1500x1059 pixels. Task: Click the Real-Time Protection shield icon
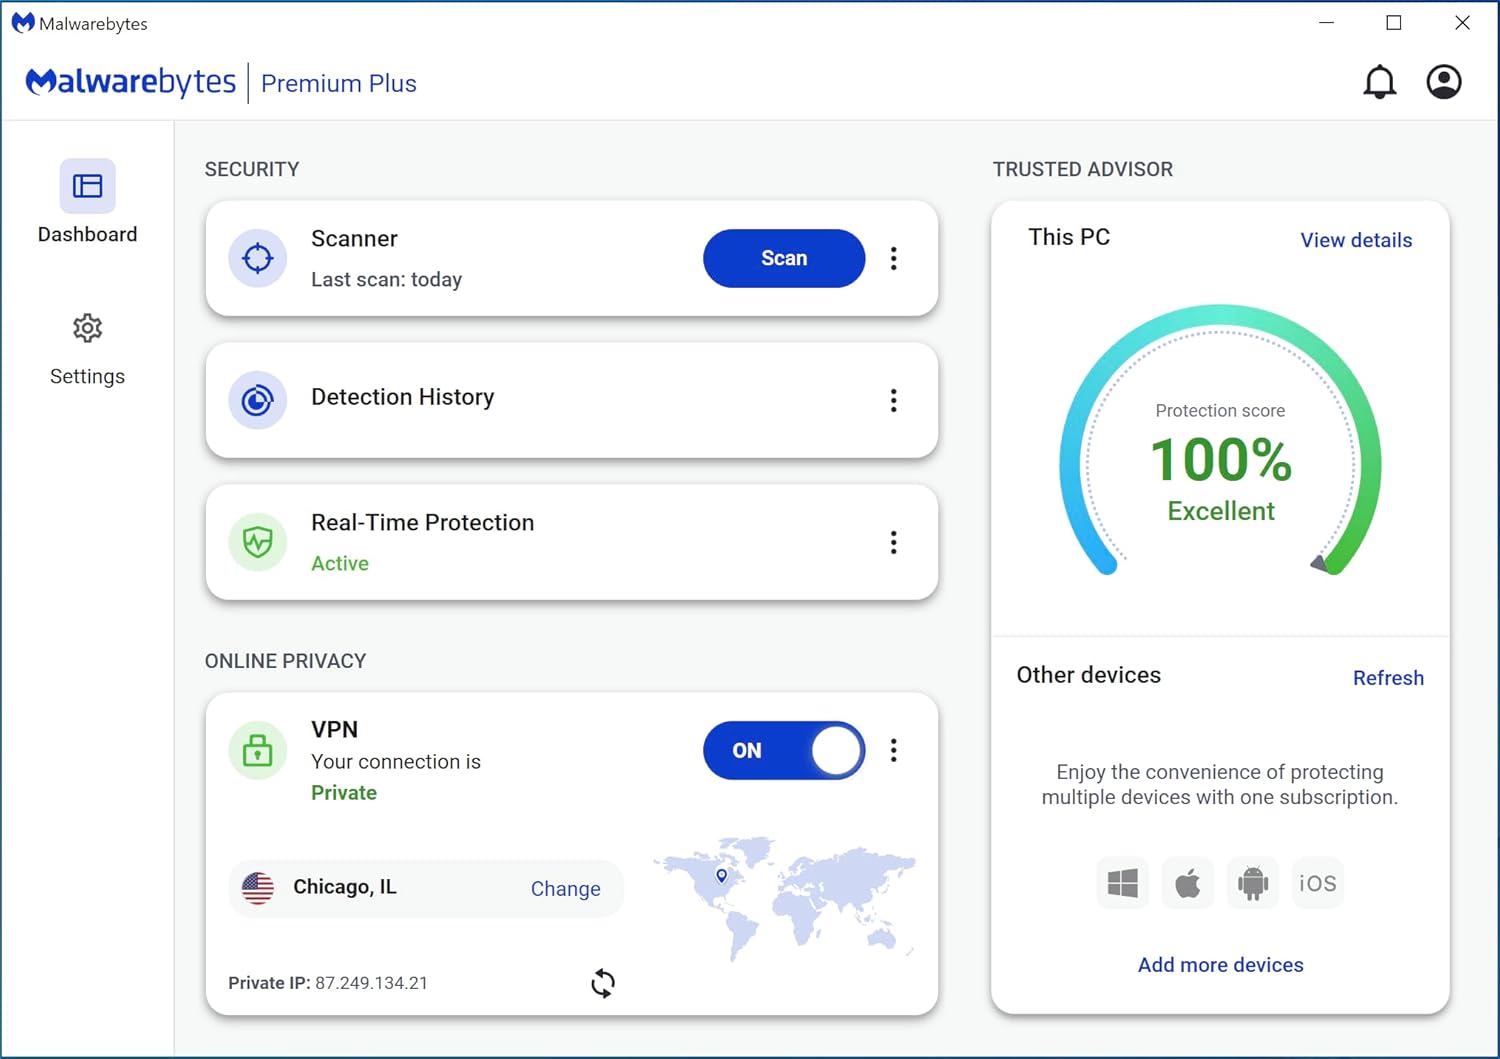(x=258, y=542)
